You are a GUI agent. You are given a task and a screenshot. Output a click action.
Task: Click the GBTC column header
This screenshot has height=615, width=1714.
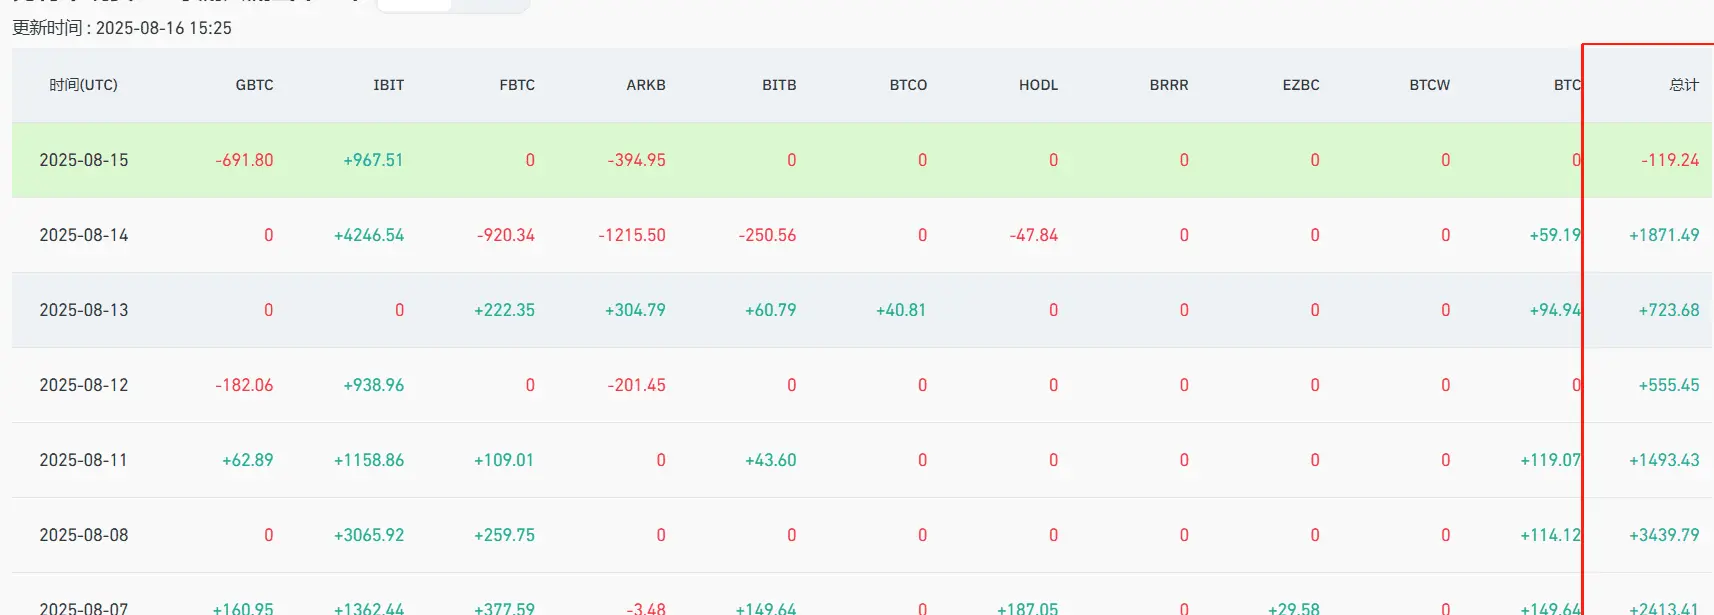click(254, 85)
